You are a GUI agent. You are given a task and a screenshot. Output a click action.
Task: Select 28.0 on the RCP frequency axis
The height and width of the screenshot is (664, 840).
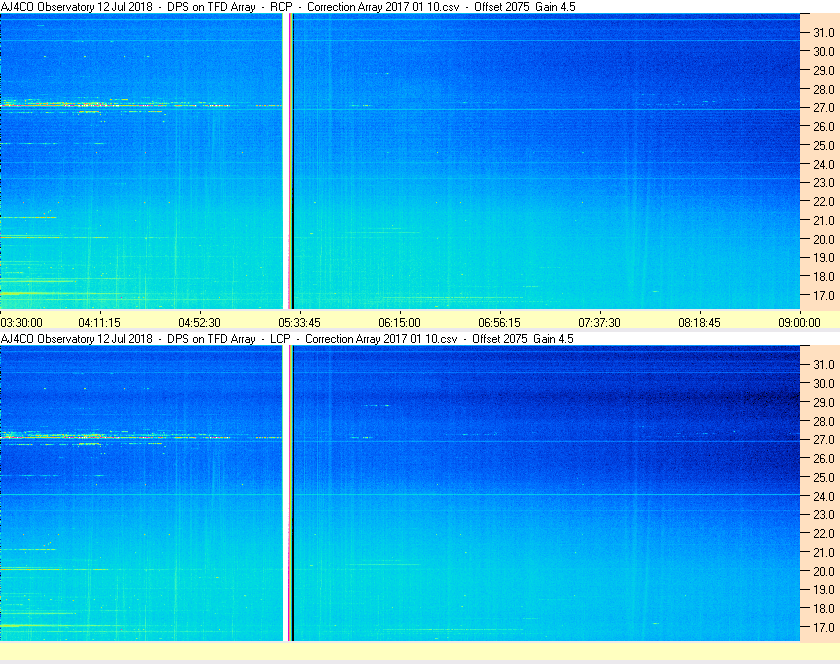[x=824, y=89]
